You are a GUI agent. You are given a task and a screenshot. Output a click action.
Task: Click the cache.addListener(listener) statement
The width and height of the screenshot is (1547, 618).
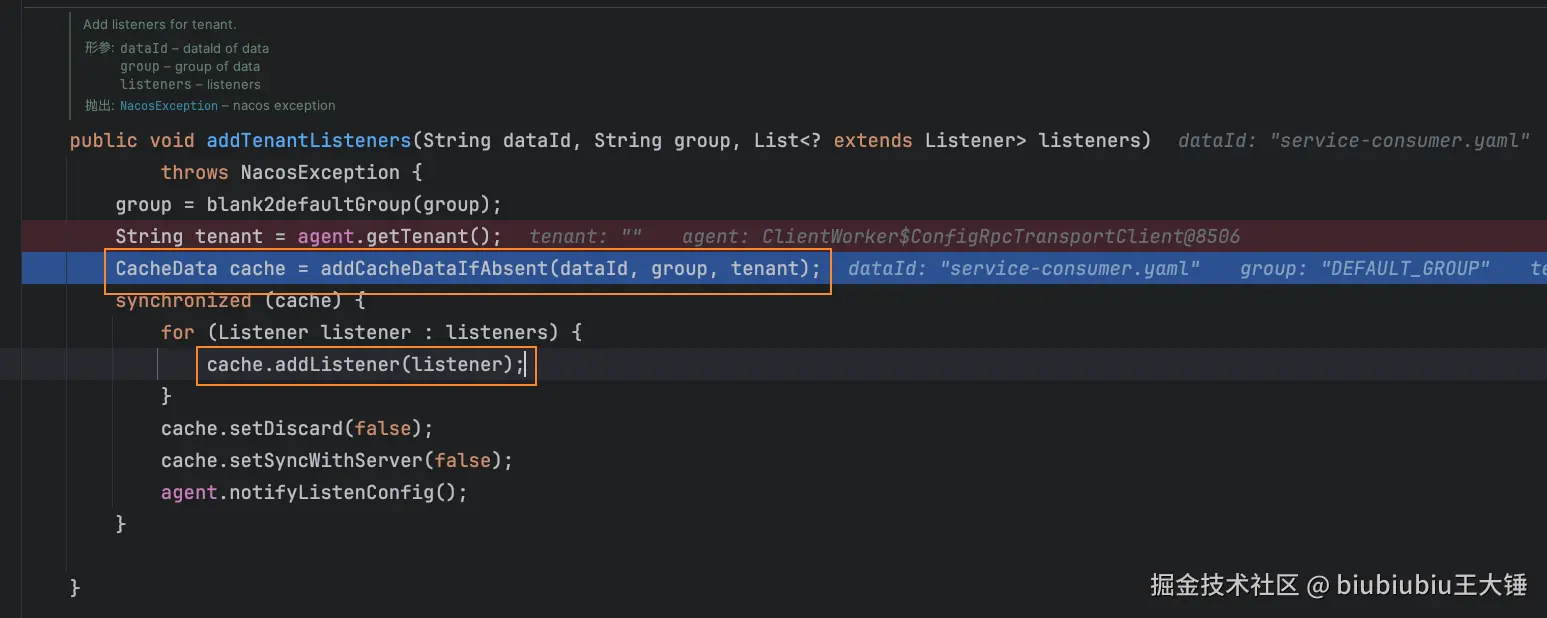point(366,364)
